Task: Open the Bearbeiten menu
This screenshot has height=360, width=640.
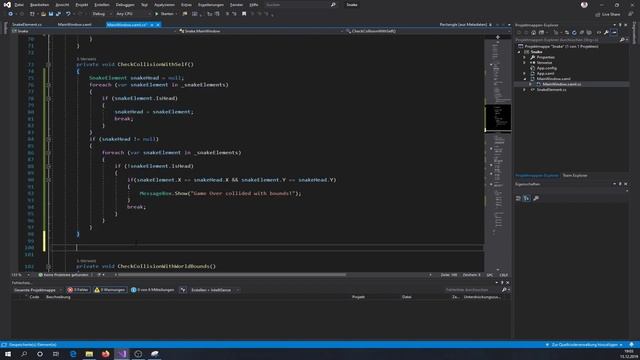Action: 39,5
